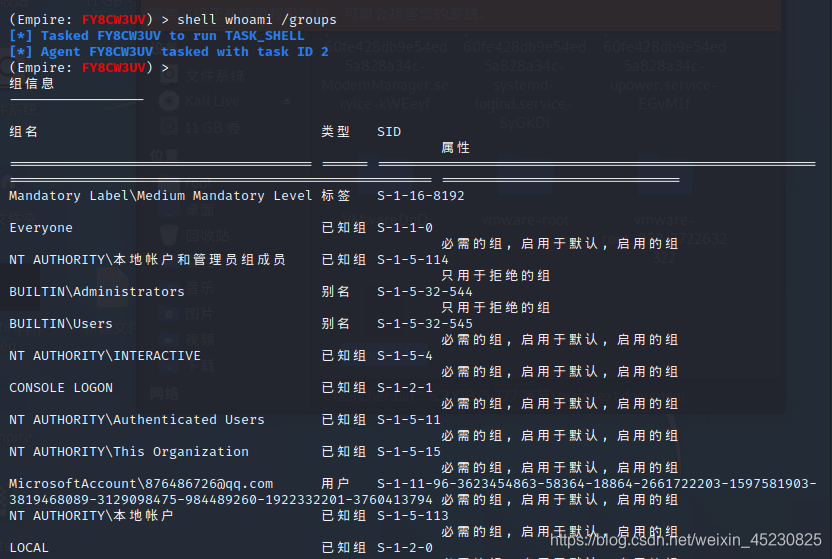
Task: Select SID value S-1-2-1
Action: pyautogui.click(x=405, y=388)
